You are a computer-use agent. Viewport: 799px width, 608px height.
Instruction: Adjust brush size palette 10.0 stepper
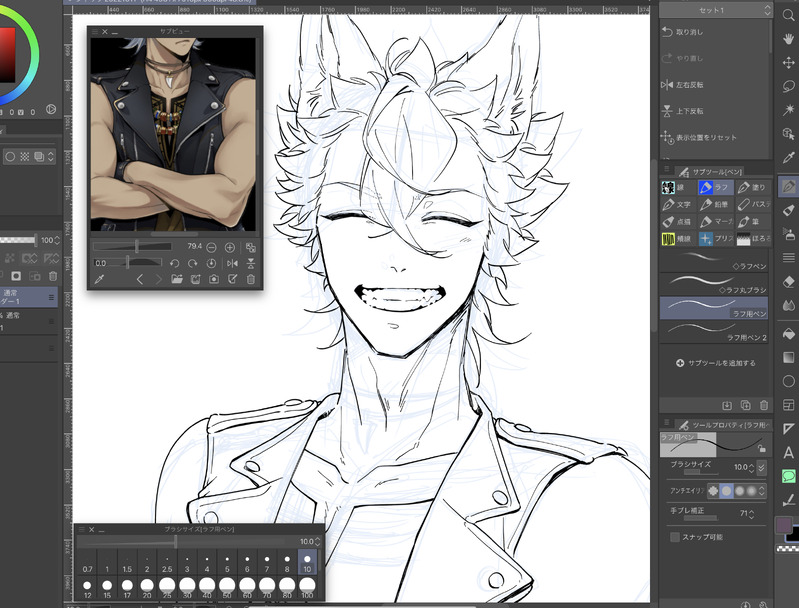[318, 541]
